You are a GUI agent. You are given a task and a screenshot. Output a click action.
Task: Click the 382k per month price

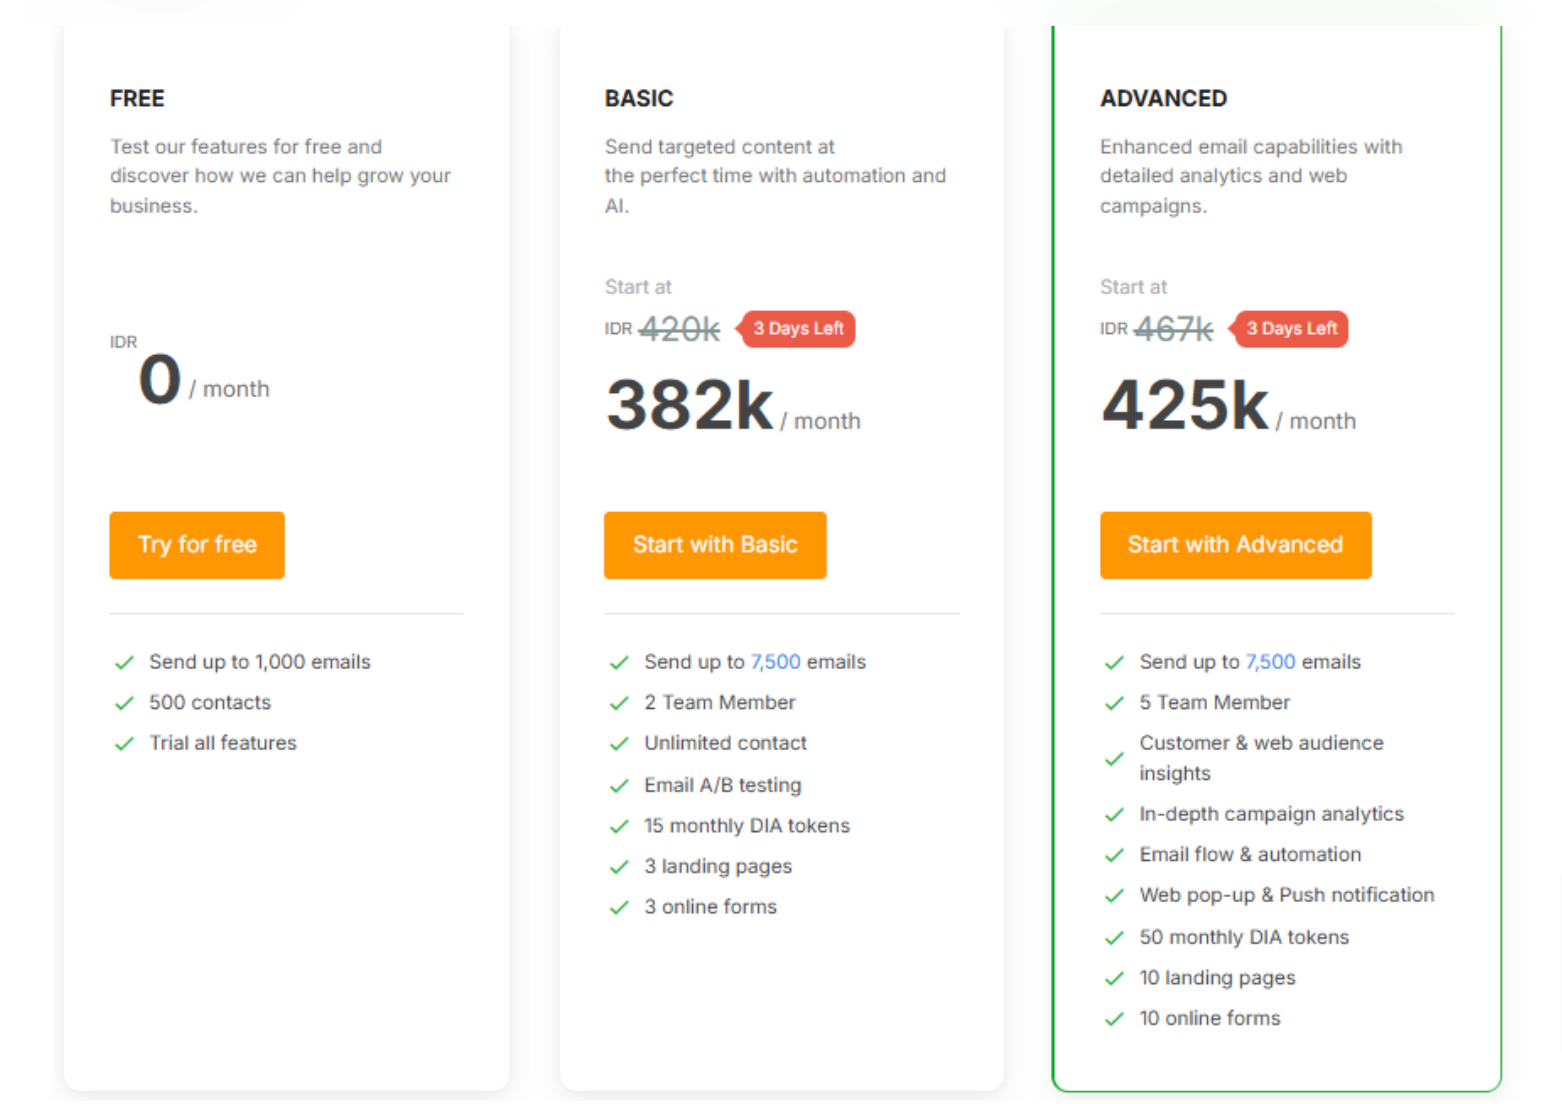pyautogui.click(x=690, y=406)
